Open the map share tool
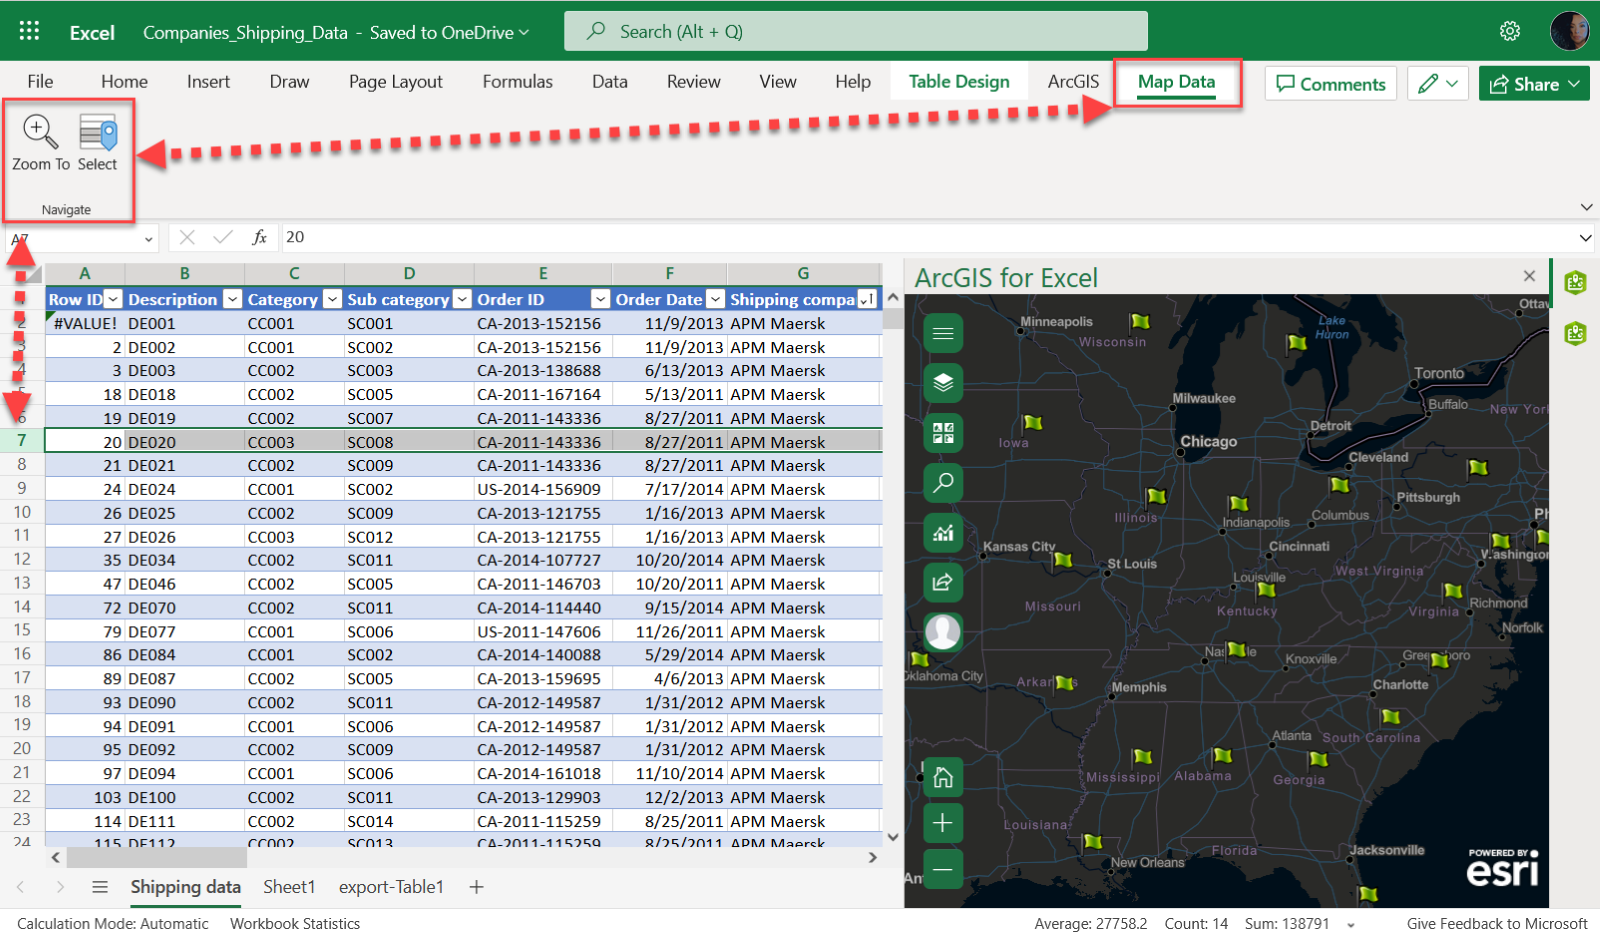The width and height of the screenshot is (1600, 936). click(x=943, y=582)
